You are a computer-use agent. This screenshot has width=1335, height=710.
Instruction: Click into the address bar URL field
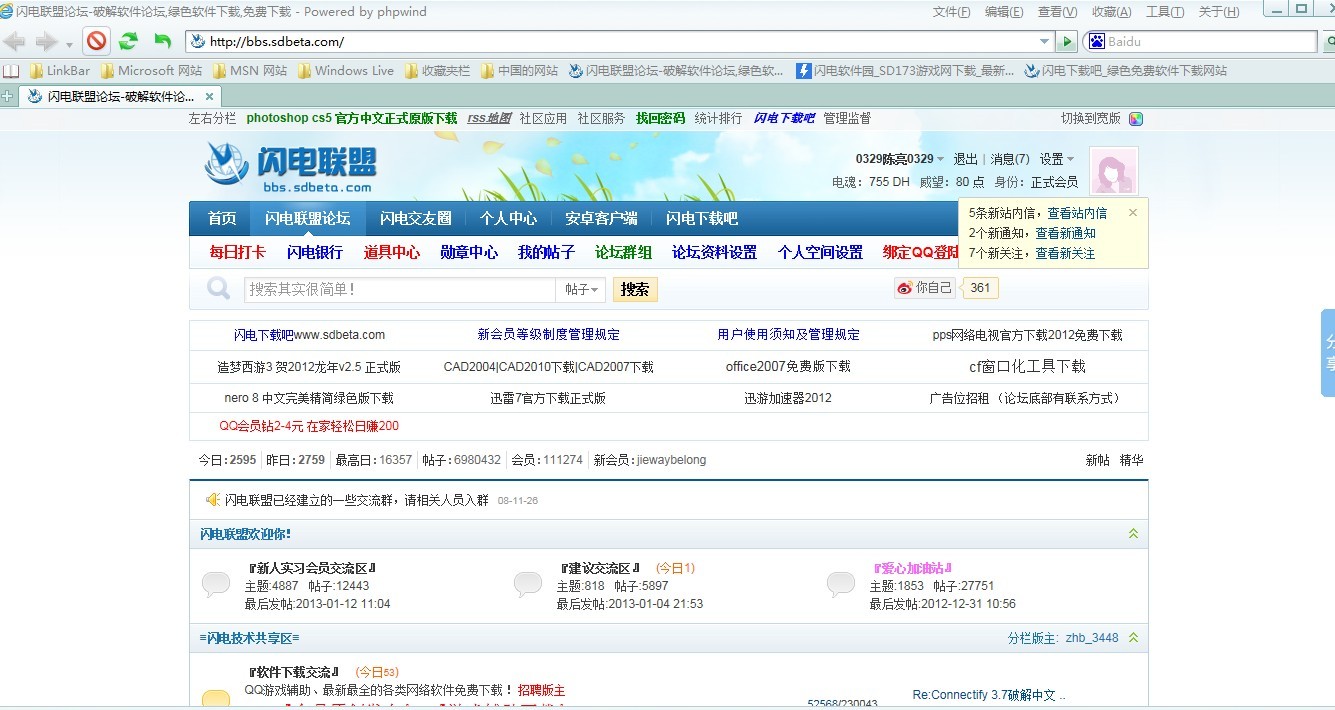pos(620,42)
